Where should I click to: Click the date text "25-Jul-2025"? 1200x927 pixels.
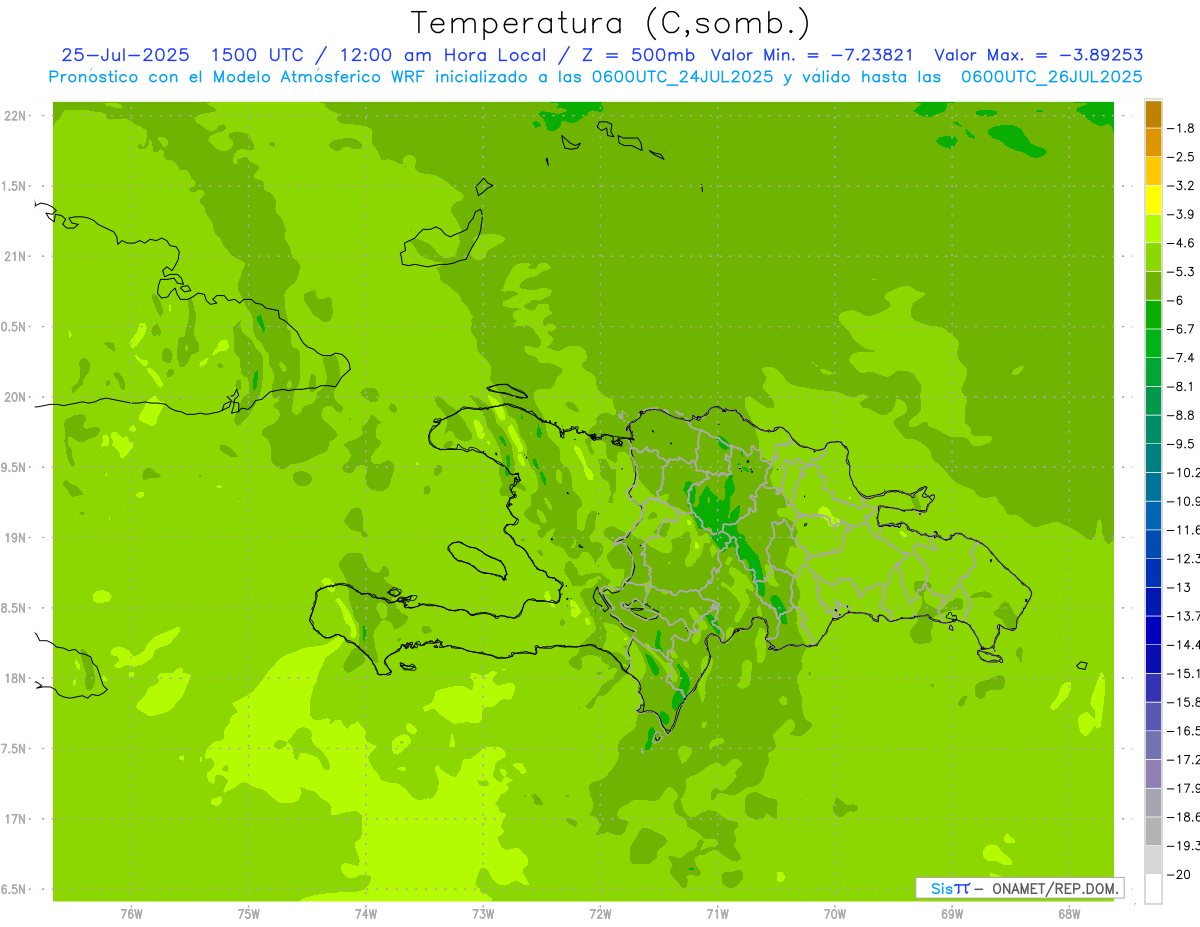[x=125, y=55]
